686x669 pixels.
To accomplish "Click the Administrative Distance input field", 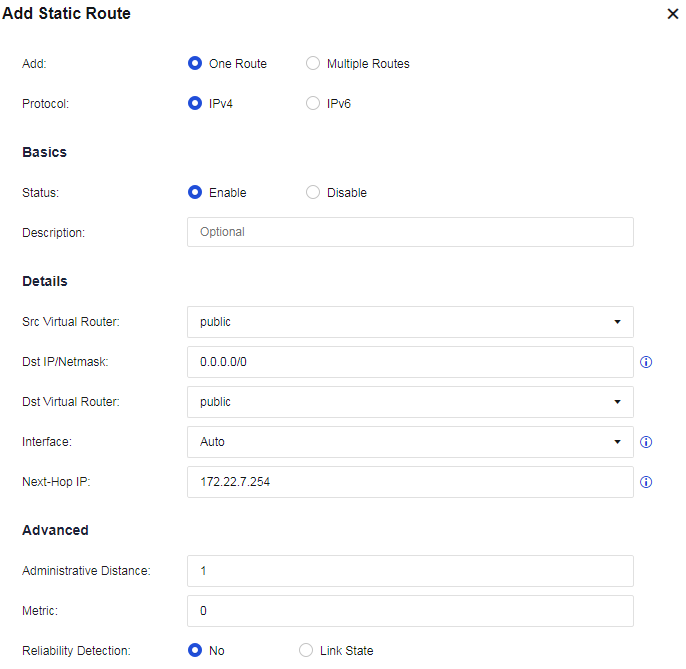I will tap(410, 571).
